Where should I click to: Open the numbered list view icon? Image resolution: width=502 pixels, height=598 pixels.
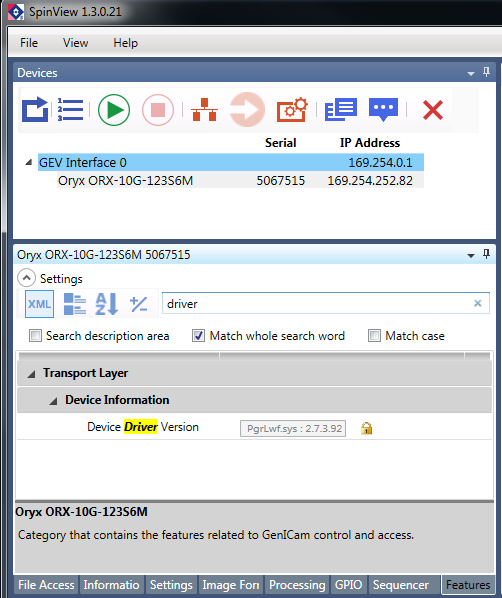(71, 110)
